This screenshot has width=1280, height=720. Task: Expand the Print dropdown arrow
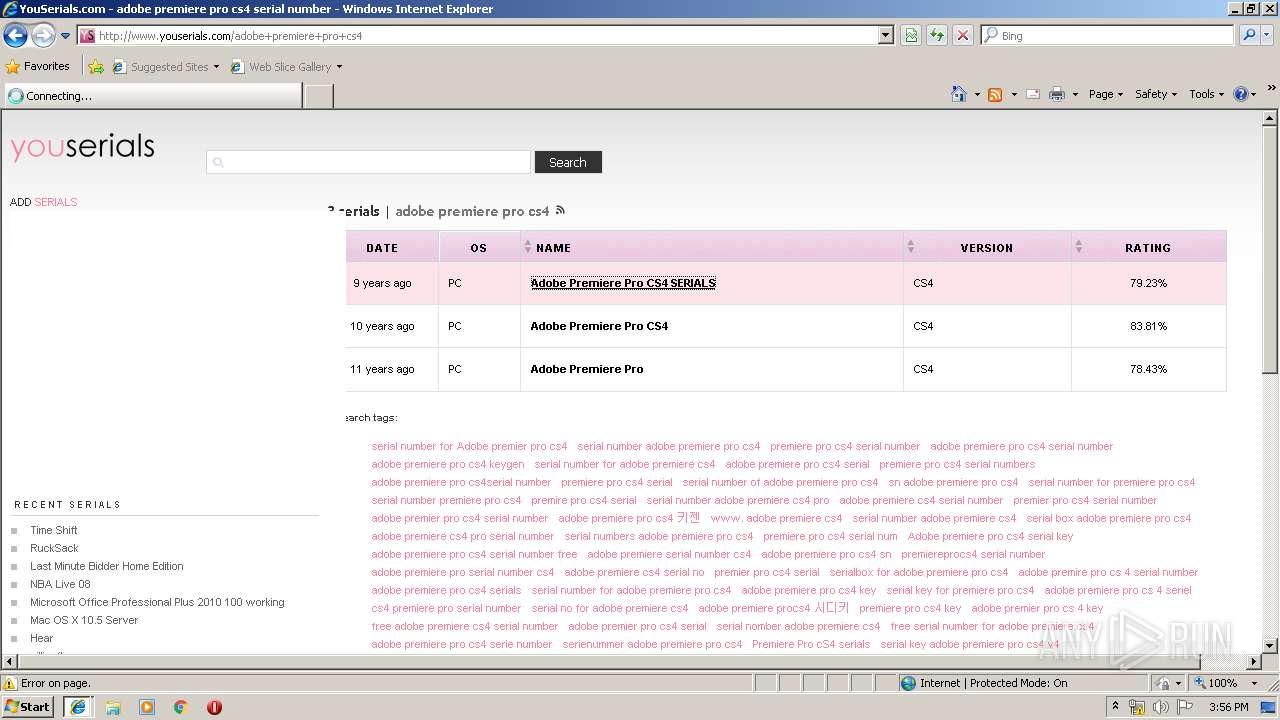click(1075, 94)
